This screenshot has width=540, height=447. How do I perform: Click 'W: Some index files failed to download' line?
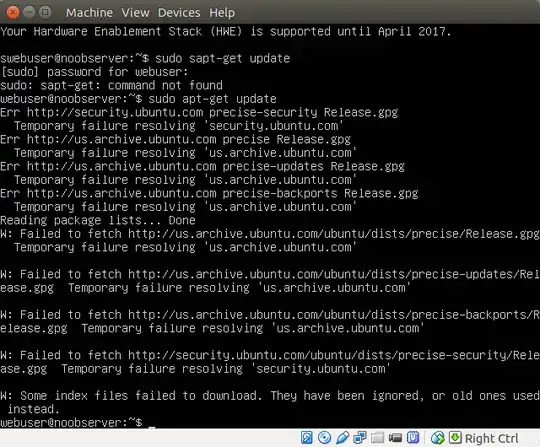coord(270,396)
